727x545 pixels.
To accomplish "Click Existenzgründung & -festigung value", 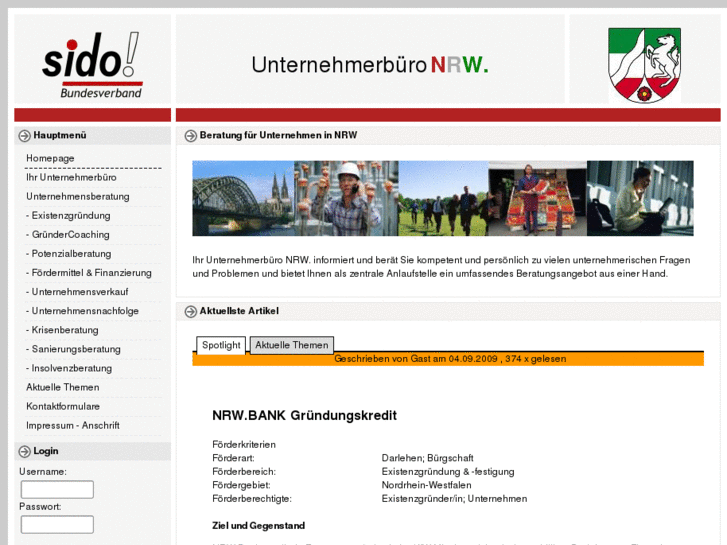I will [448, 472].
